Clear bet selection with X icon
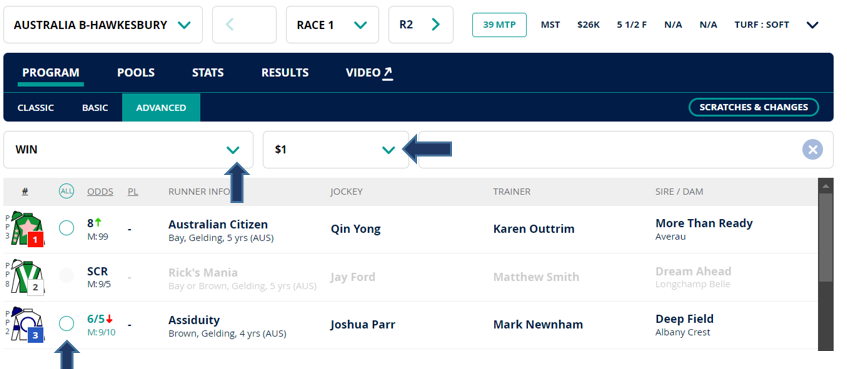Viewport: 847px width, 369px height. click(812, 150)
